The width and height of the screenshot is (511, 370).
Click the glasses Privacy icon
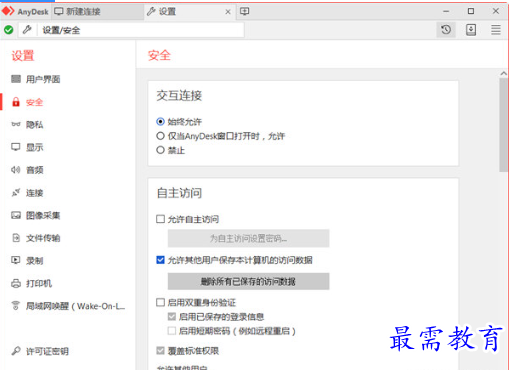pyautogui.click(x=16, y=124)
